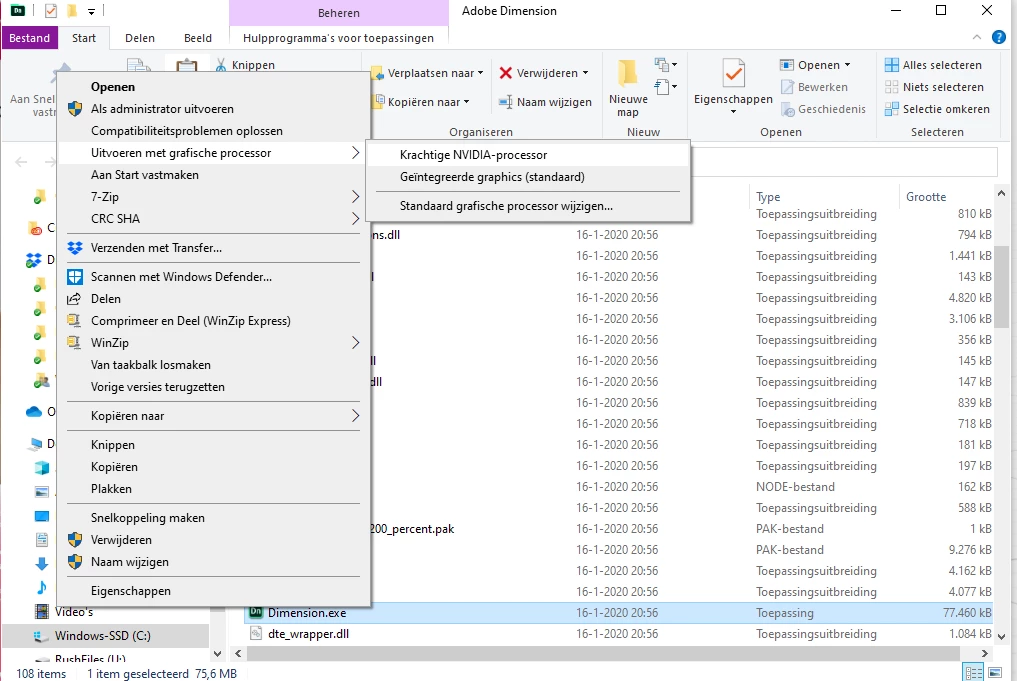
Task: Choose Snelkoppeling maken
Action: pos(214,518)
